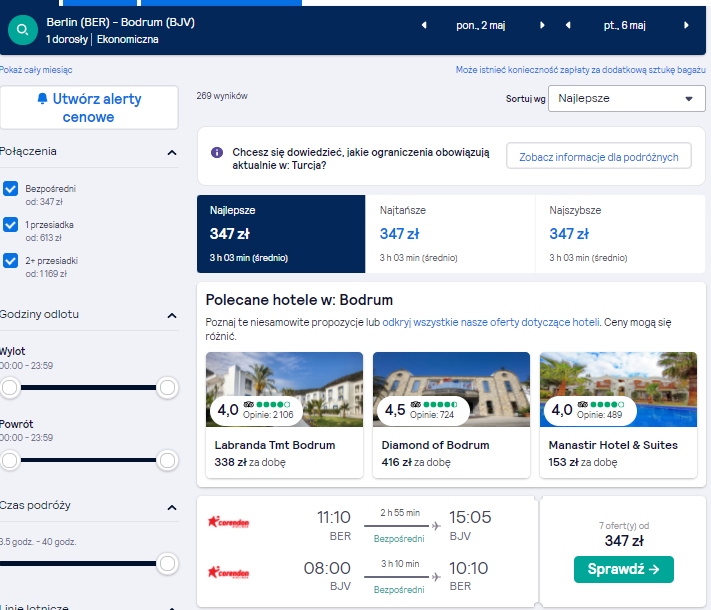711x610 pixels.
Task: Select the Najszybsze 347 zł tab
Action: click(x=620, y=234)
